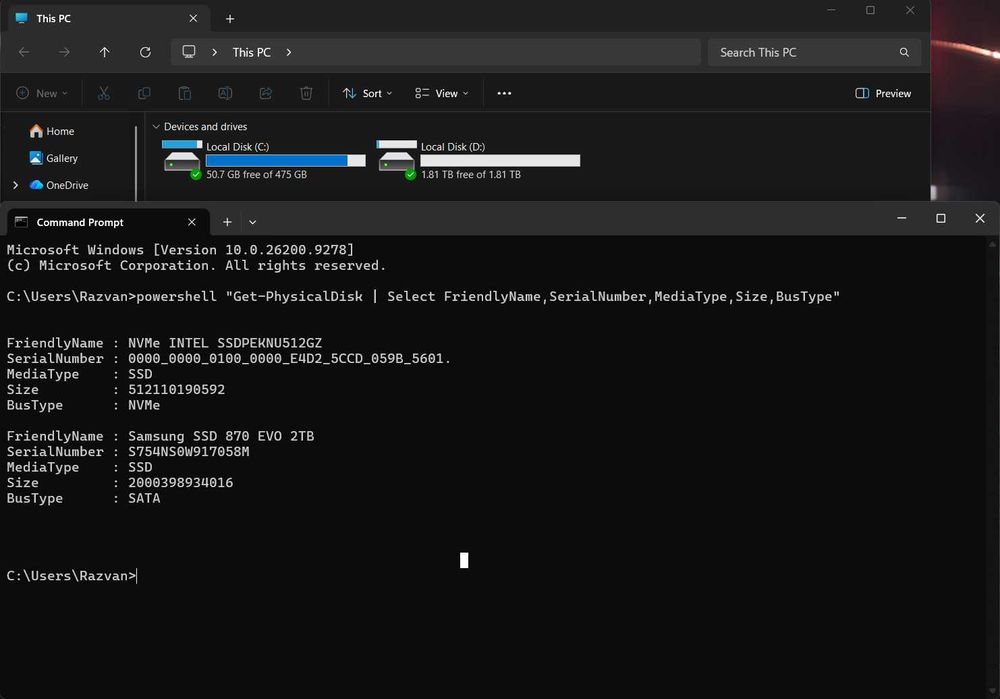Click the Windows version text line
Viewport: 1000px width, 699px height.
point(180,250)
